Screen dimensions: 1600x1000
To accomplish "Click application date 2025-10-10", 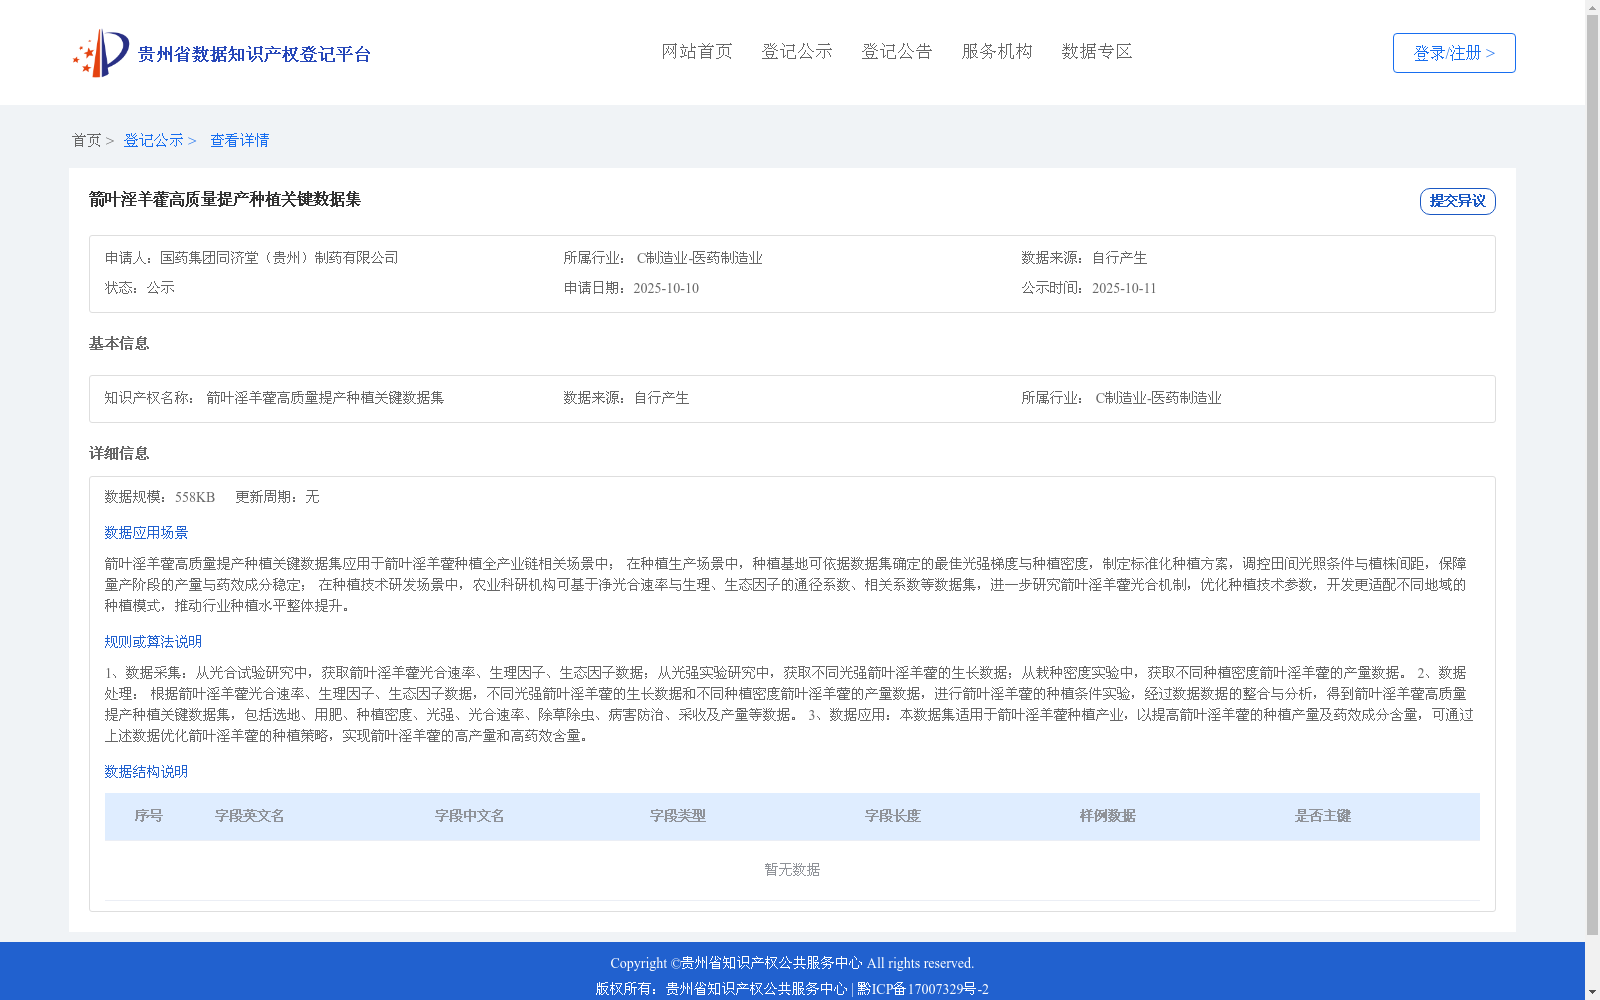I will [666, 288].
